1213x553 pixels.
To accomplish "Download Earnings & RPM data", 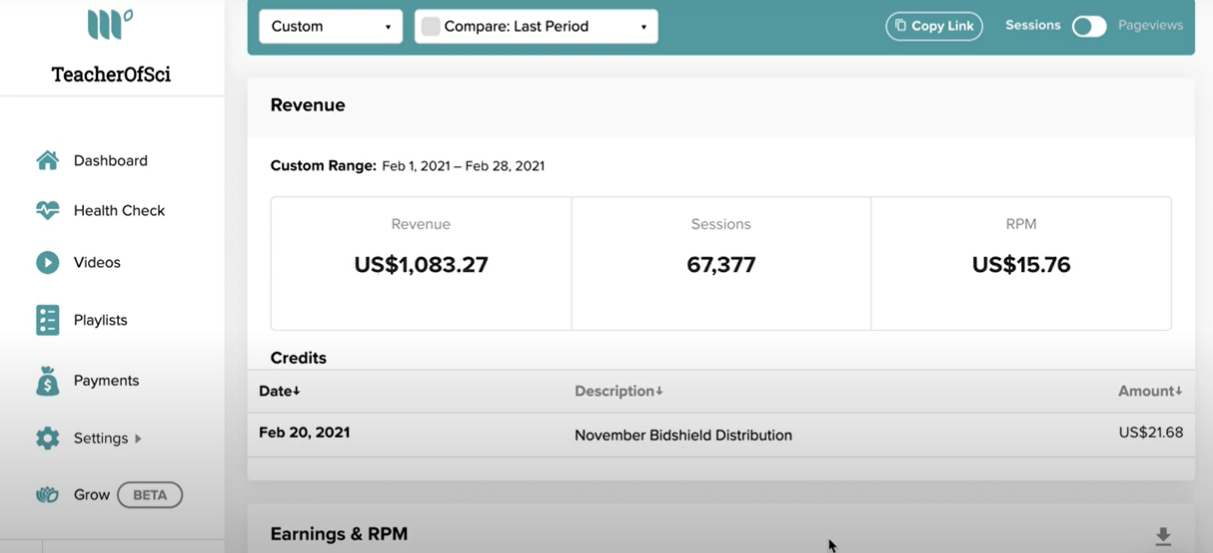I will (x=1163, y=536).
